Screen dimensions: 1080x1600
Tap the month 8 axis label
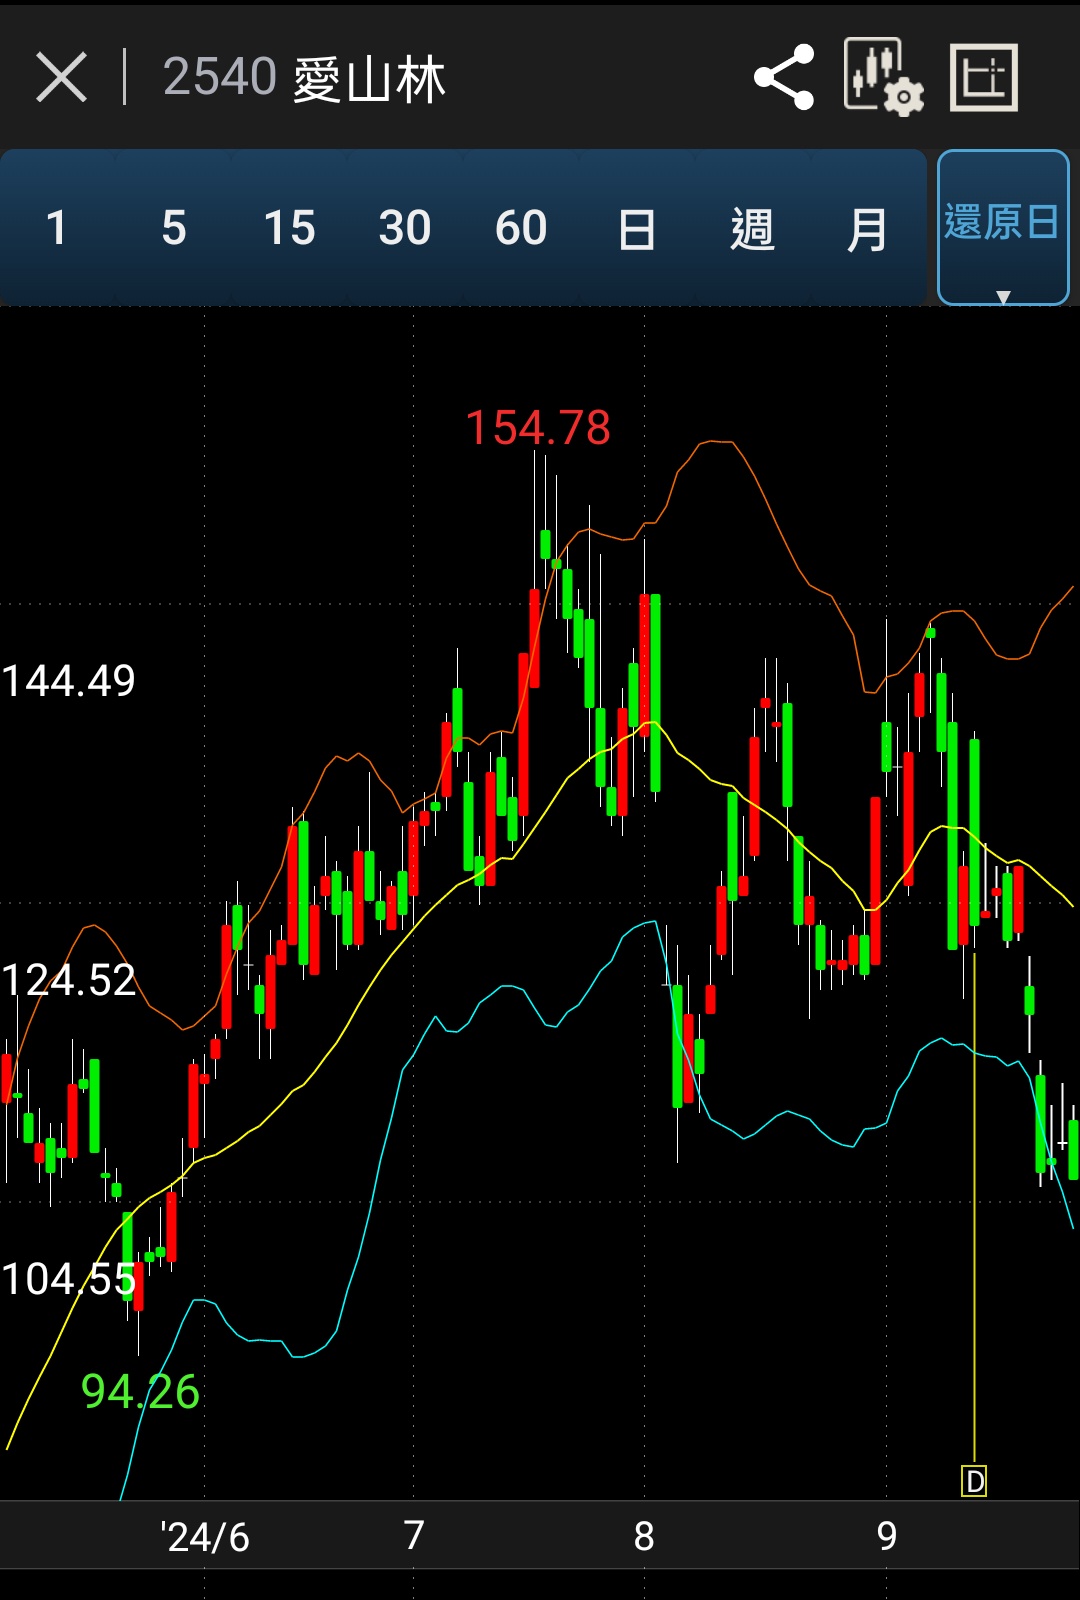(x=644, y=1535)
